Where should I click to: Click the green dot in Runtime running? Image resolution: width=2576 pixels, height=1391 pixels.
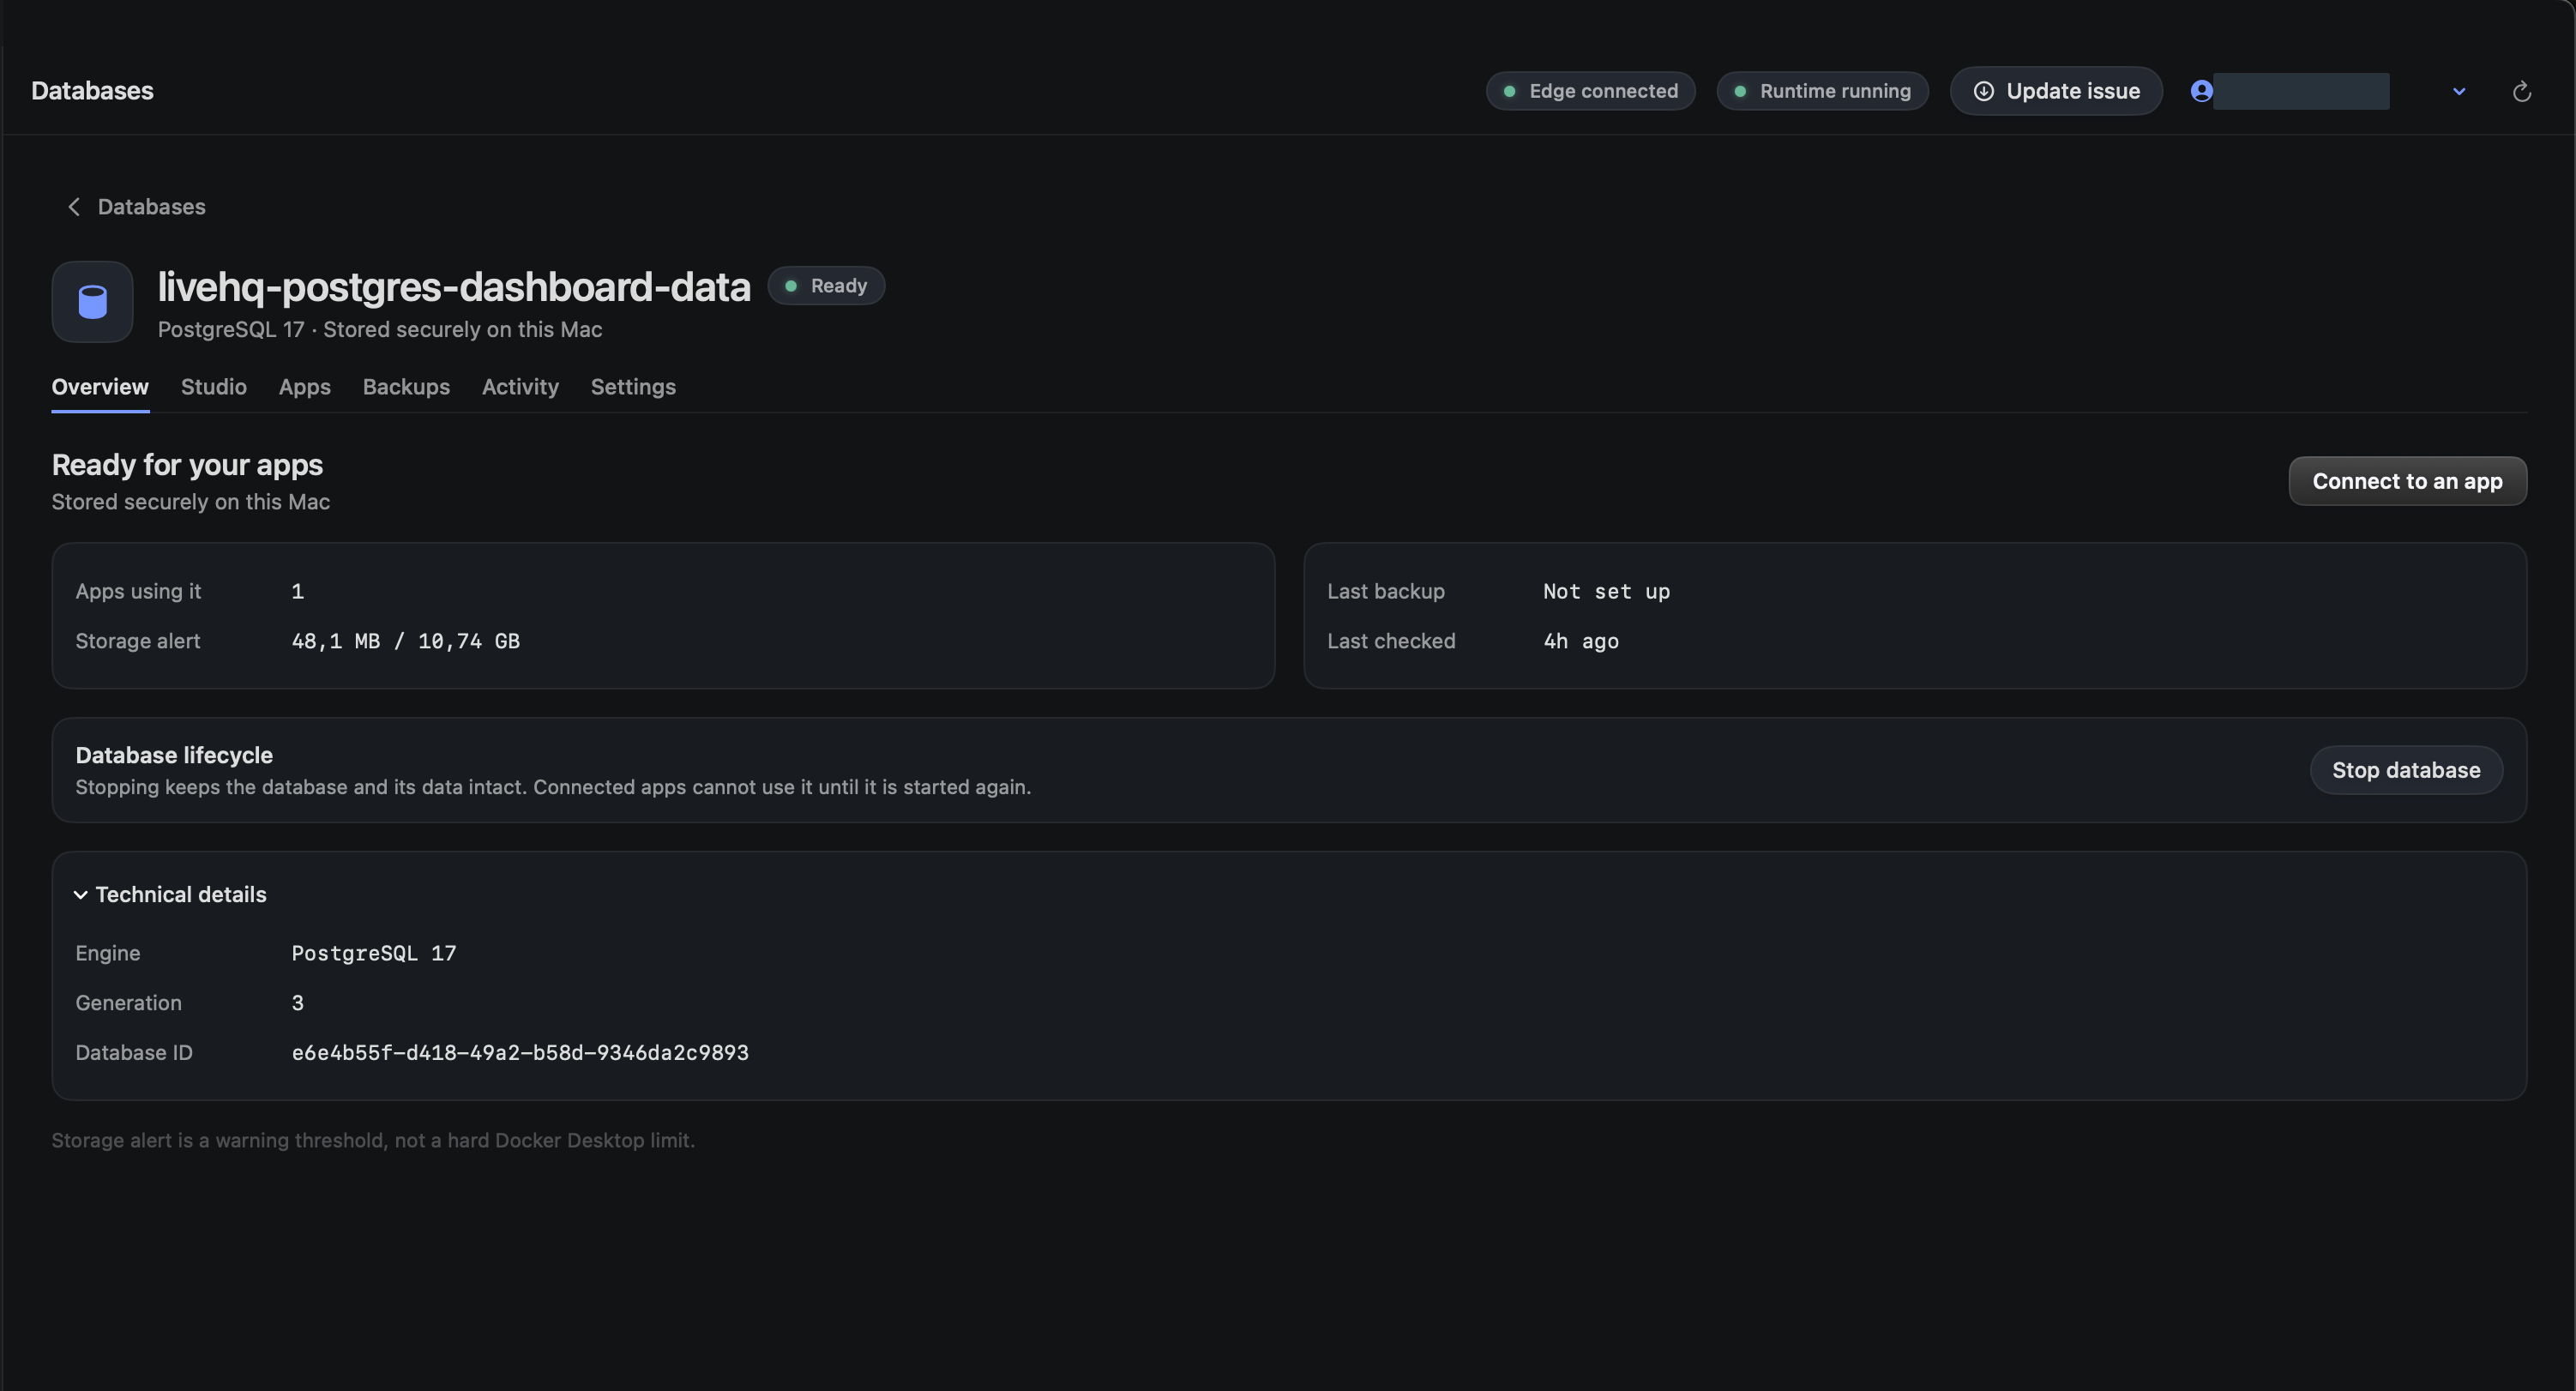pos(1740,91)
